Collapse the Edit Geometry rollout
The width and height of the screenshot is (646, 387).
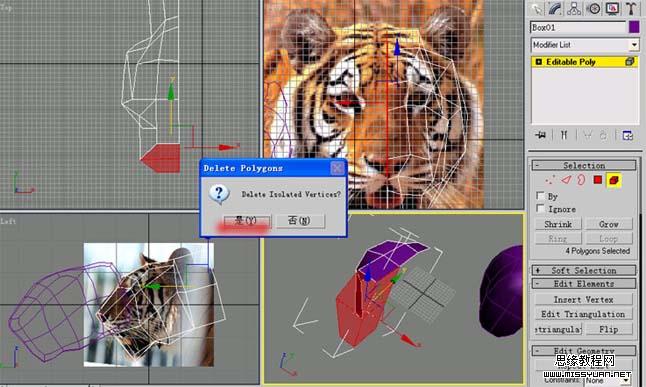pos(584,351)
